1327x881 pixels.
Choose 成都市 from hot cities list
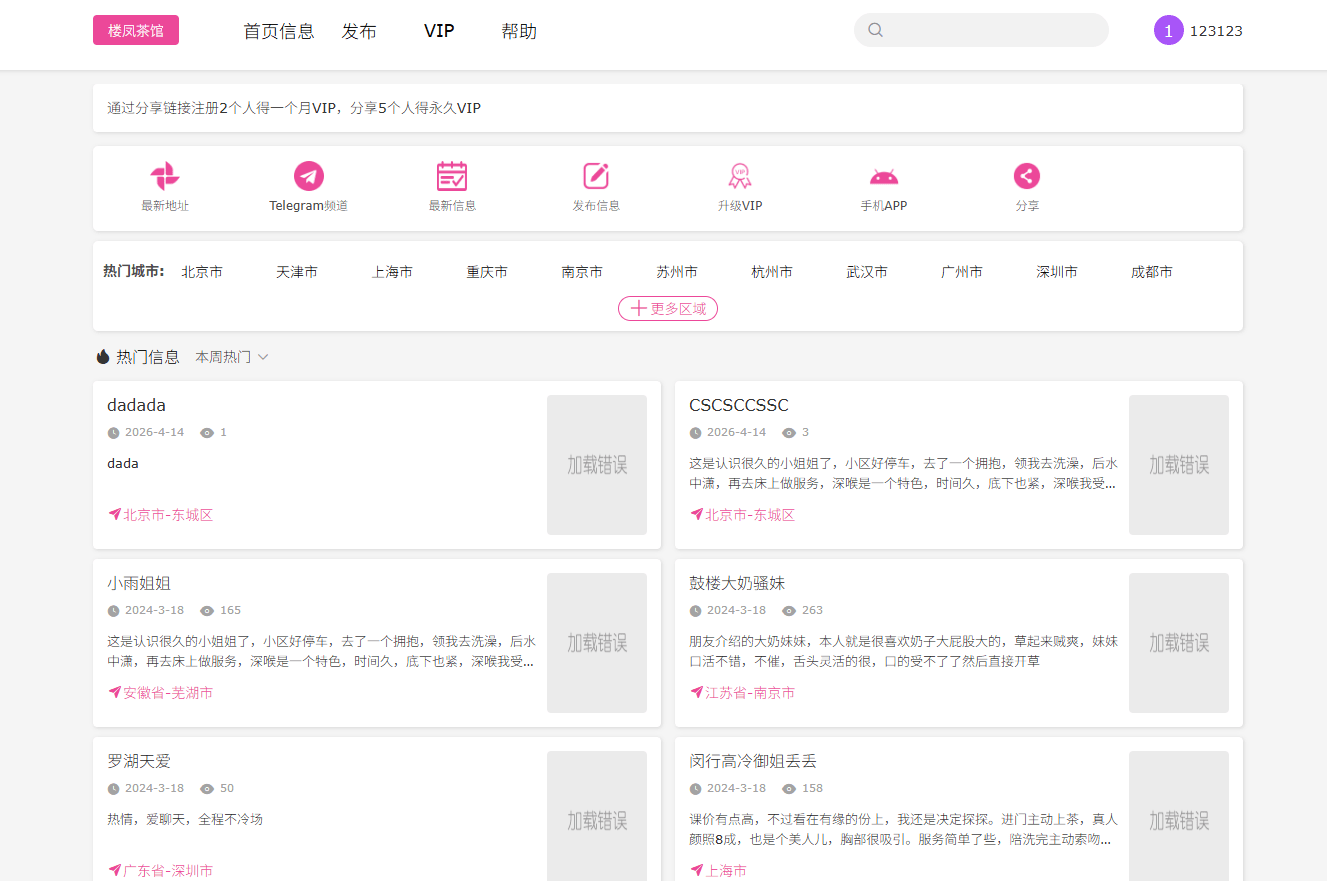(1152, 272)
